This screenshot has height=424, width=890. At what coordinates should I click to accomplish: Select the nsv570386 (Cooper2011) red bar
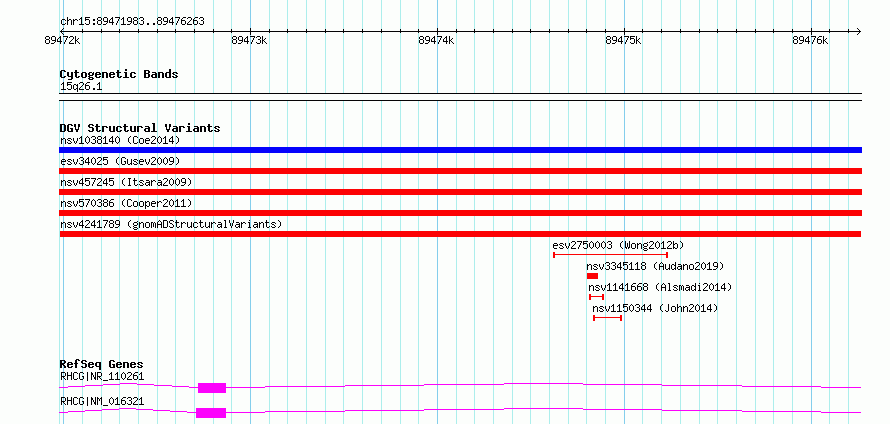(x=460, y=213)
